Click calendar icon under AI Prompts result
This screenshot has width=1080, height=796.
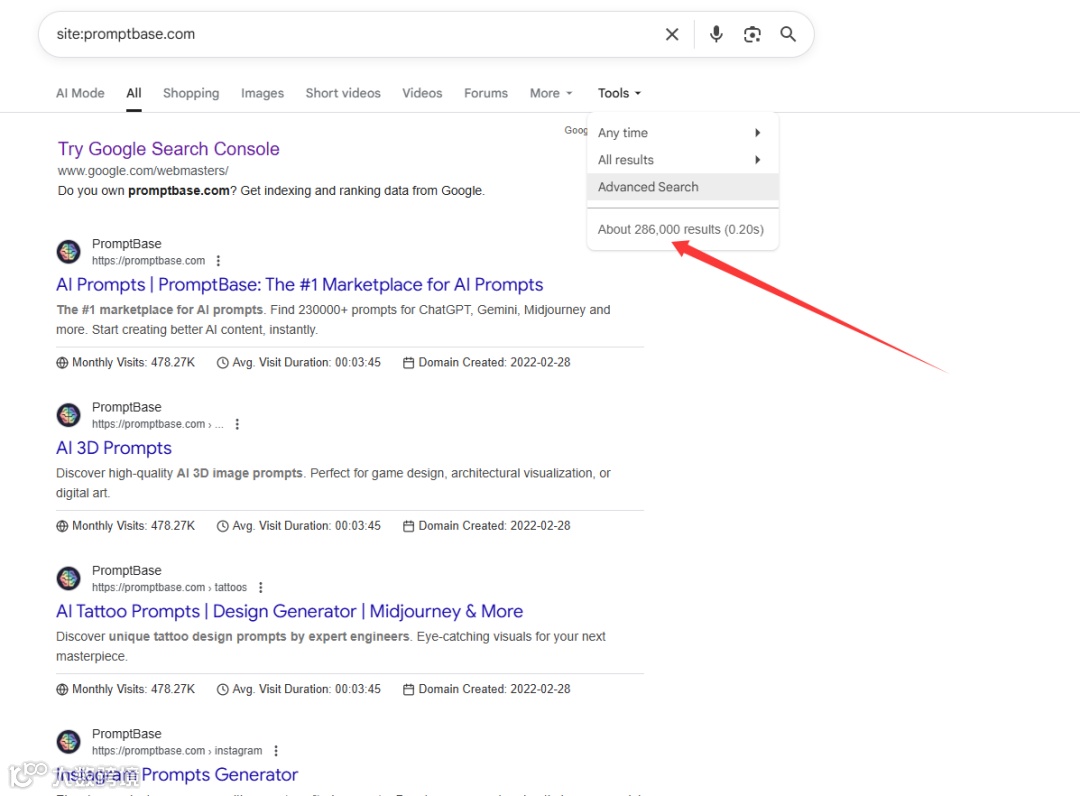pyautogui.click(x=408, y=363)
